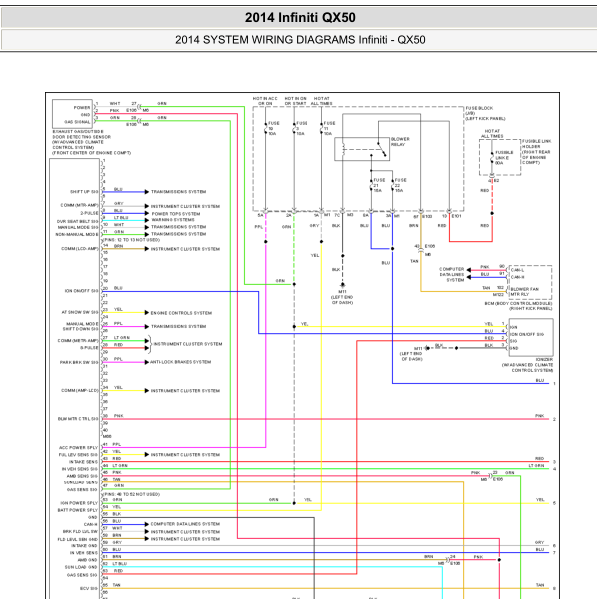Click the '2014 Infiniti QX50' title heading
597x599 pixels.
pyautogui.click(x=300, y=18)
